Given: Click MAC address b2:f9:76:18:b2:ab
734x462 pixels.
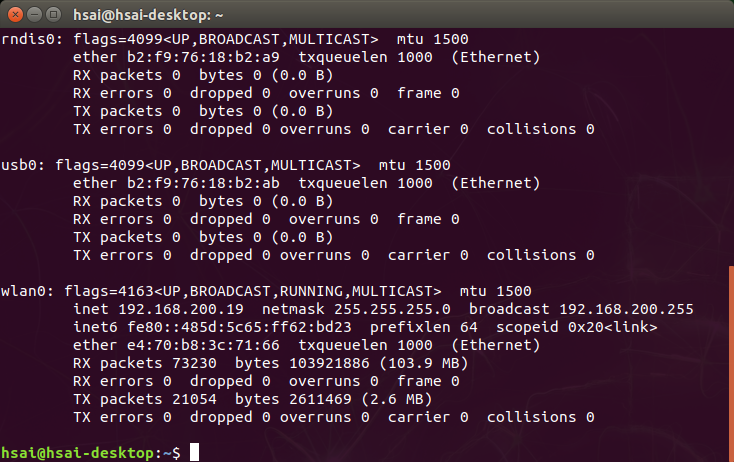Looking at the screenshot, I should [x=203, y=183].
